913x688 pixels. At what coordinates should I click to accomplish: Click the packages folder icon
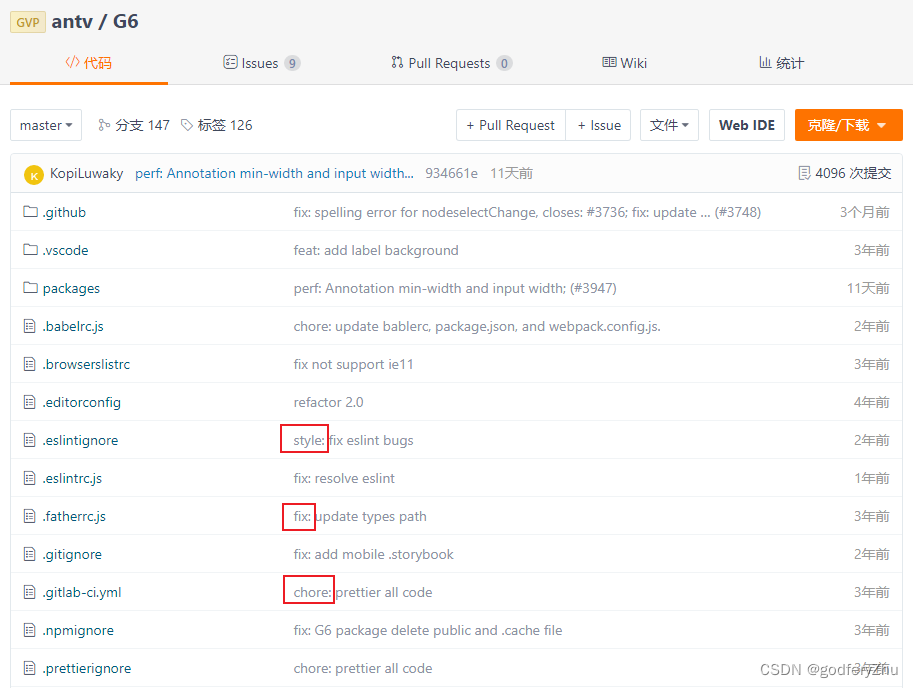30,288
